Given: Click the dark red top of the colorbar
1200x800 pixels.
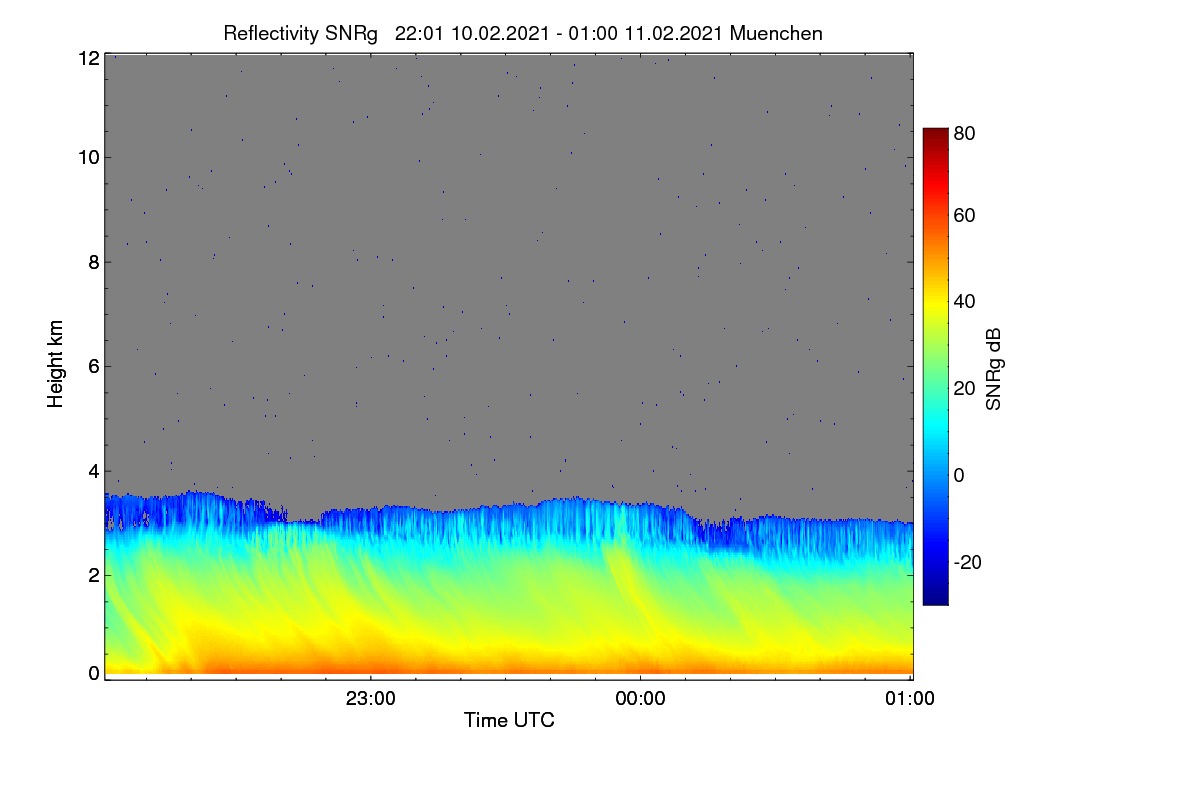Looking at the screenshot, I should tap(934, 134).
